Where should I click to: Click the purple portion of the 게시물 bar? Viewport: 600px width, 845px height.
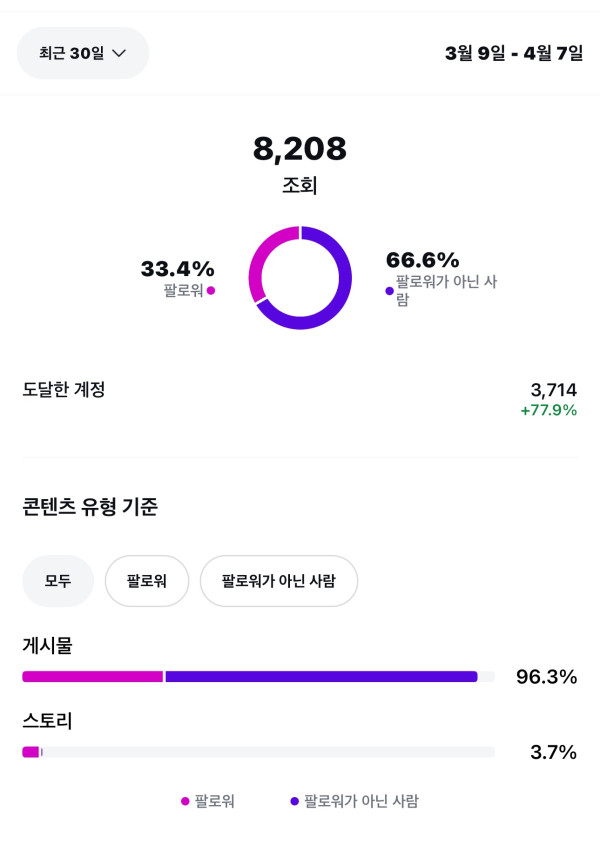click(320, 677)
